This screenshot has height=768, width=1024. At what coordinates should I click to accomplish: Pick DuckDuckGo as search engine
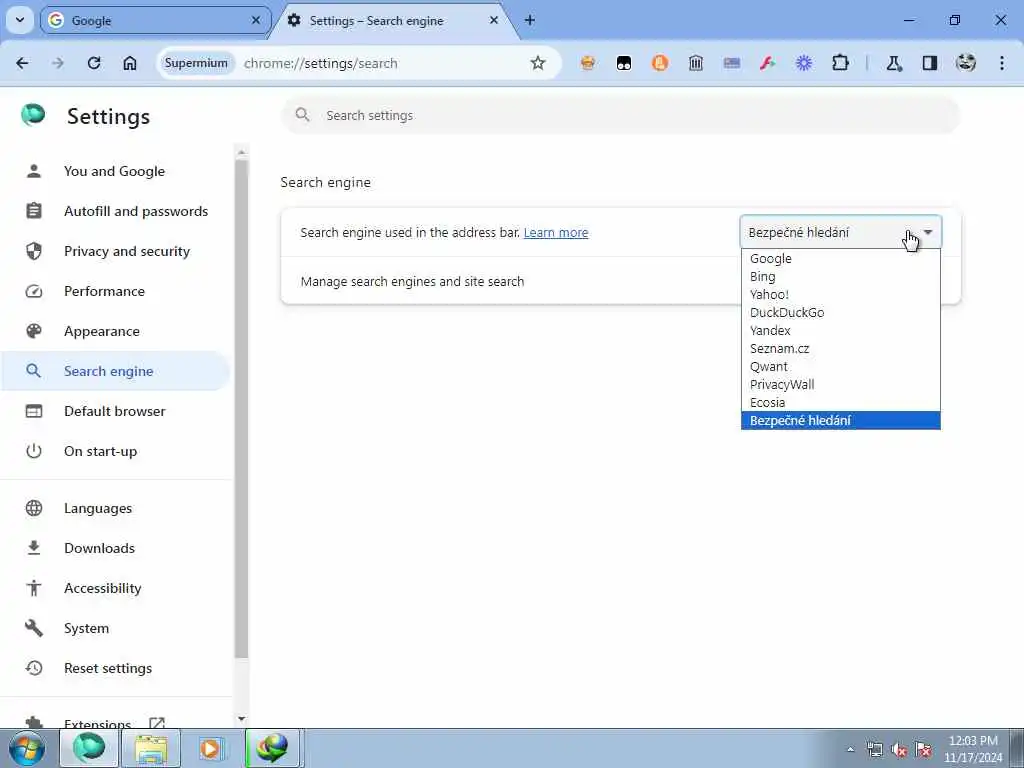[x=840, y=312]
